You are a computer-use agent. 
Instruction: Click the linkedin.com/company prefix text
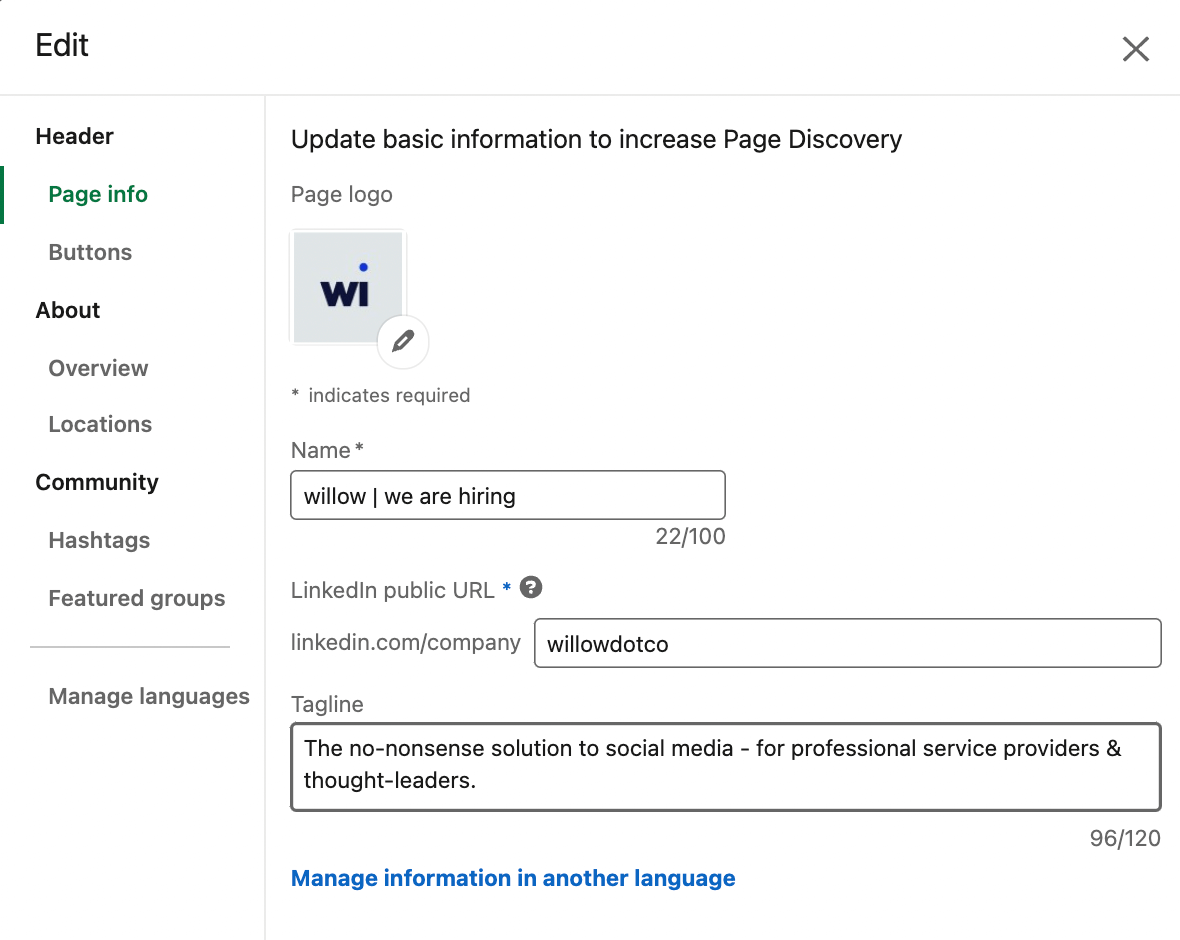coord(406,643)
